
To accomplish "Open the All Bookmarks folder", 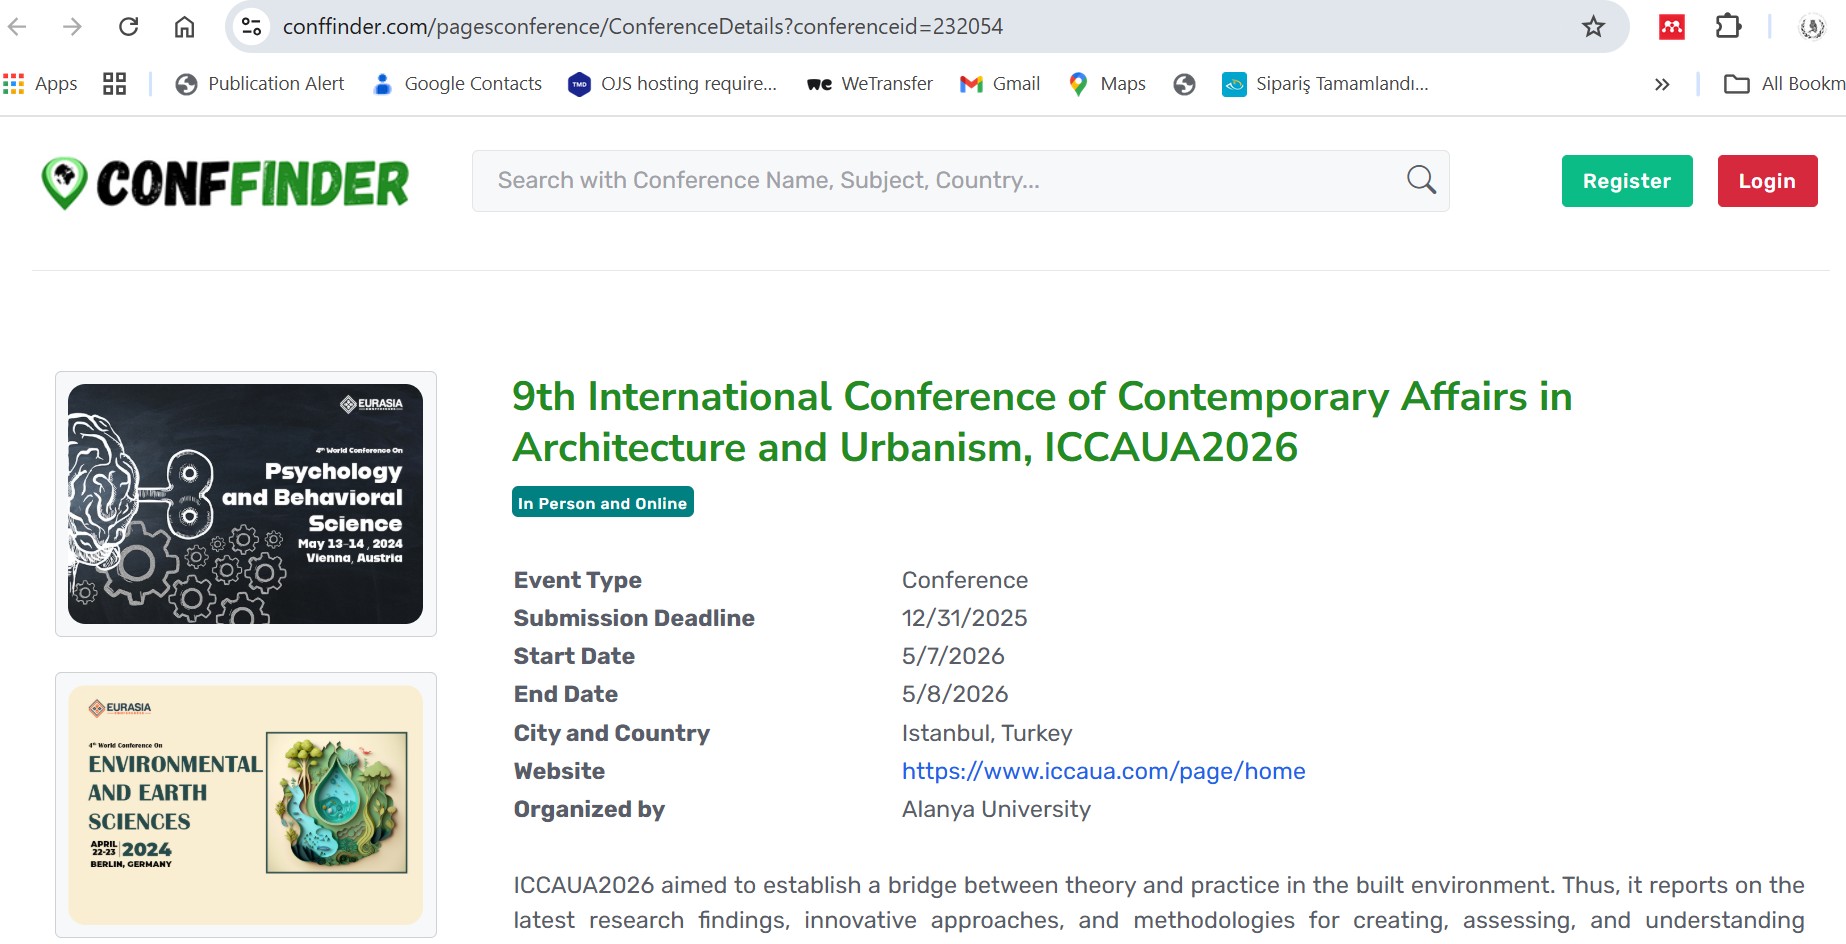I will click(1784, 84).
